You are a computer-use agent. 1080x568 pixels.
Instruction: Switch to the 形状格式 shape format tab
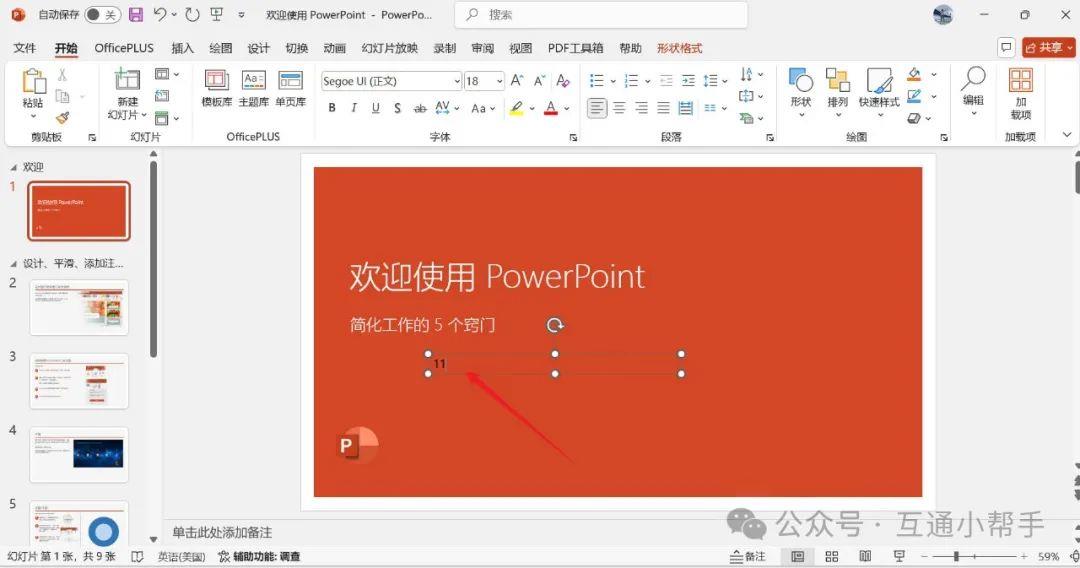click(x=680, y=48)
